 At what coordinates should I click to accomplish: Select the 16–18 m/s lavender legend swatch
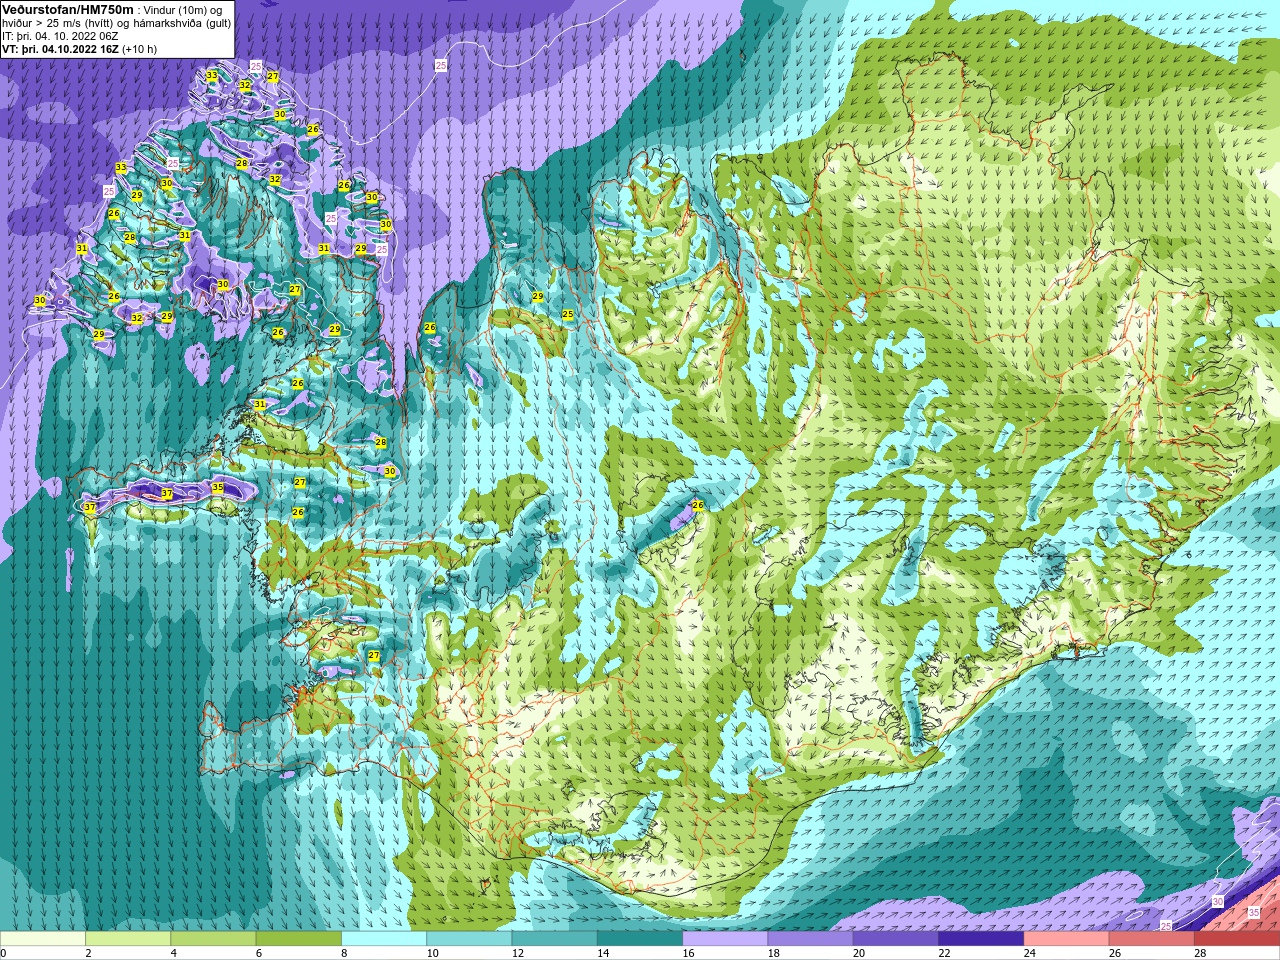pos(725,939)
